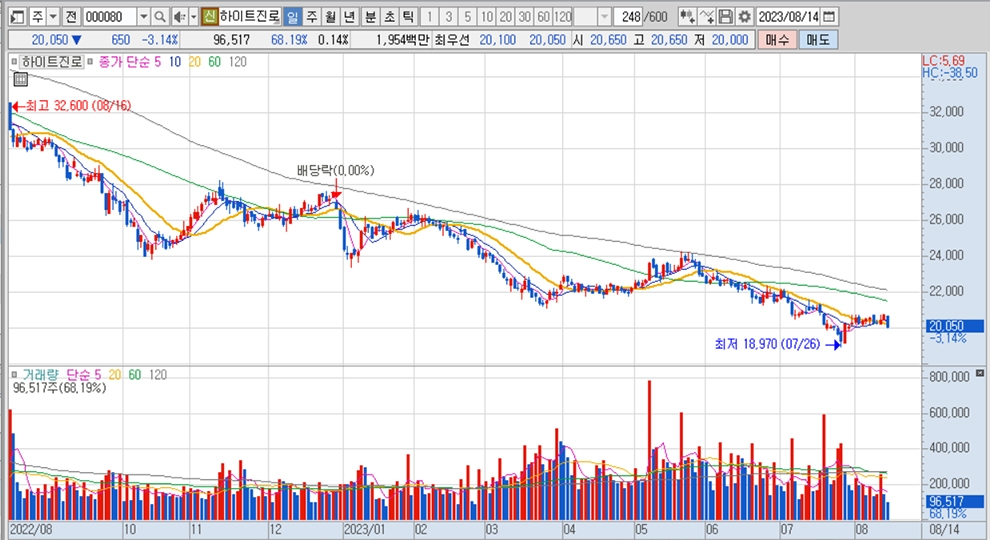Click the window layout icon top-left
This screenshot has height=540, width=990.
[16, 17]
